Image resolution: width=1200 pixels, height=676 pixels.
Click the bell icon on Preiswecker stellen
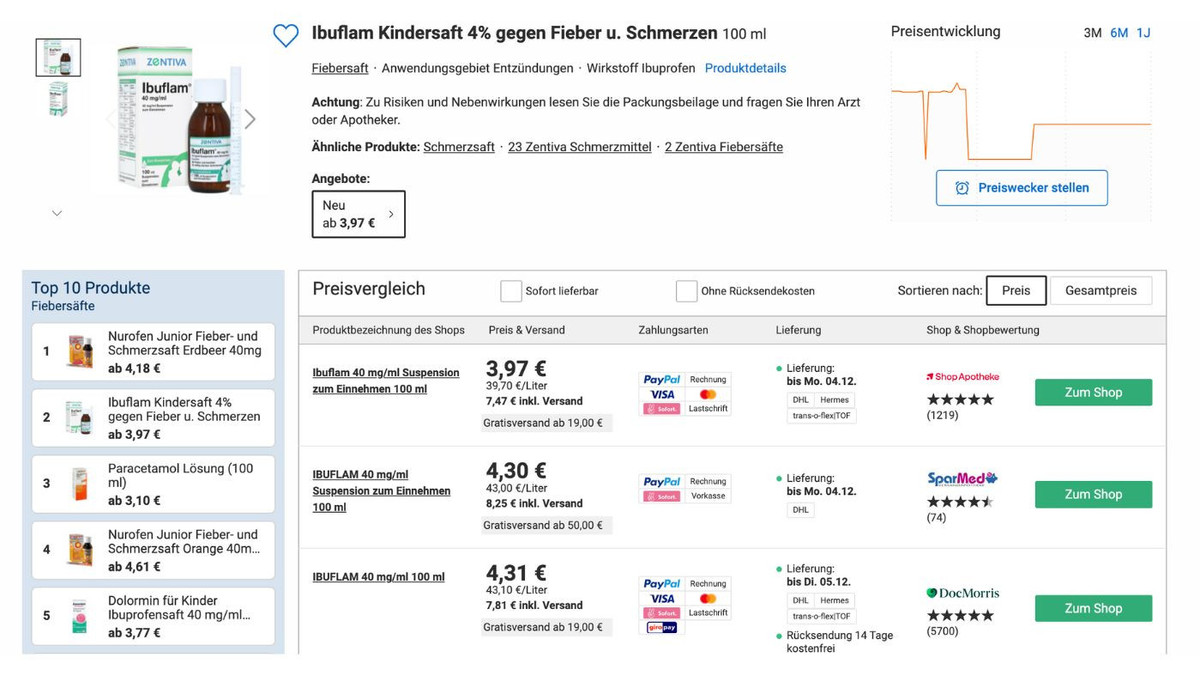click(x=962, y=187)
